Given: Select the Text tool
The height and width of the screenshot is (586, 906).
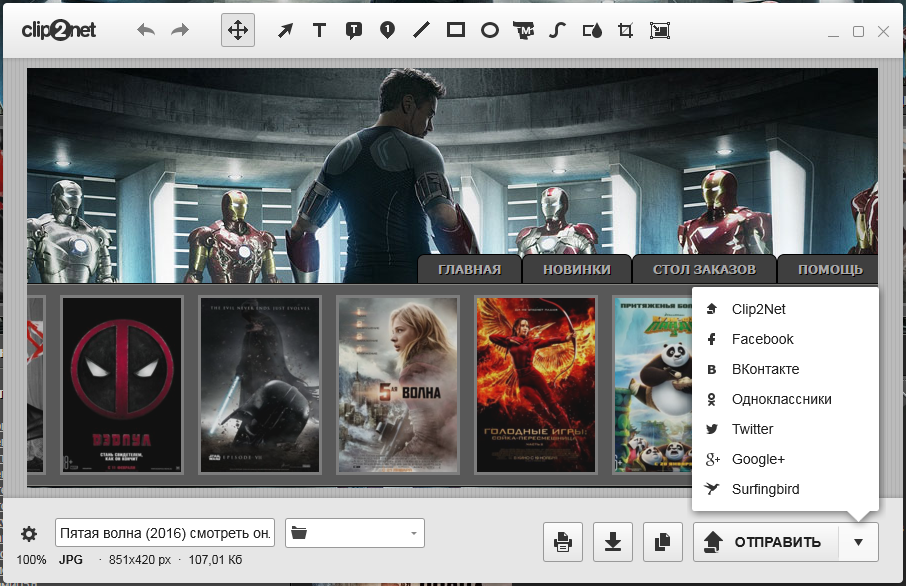Looking at the screenshot, I should pyautogui.click(x=319, y=30).
